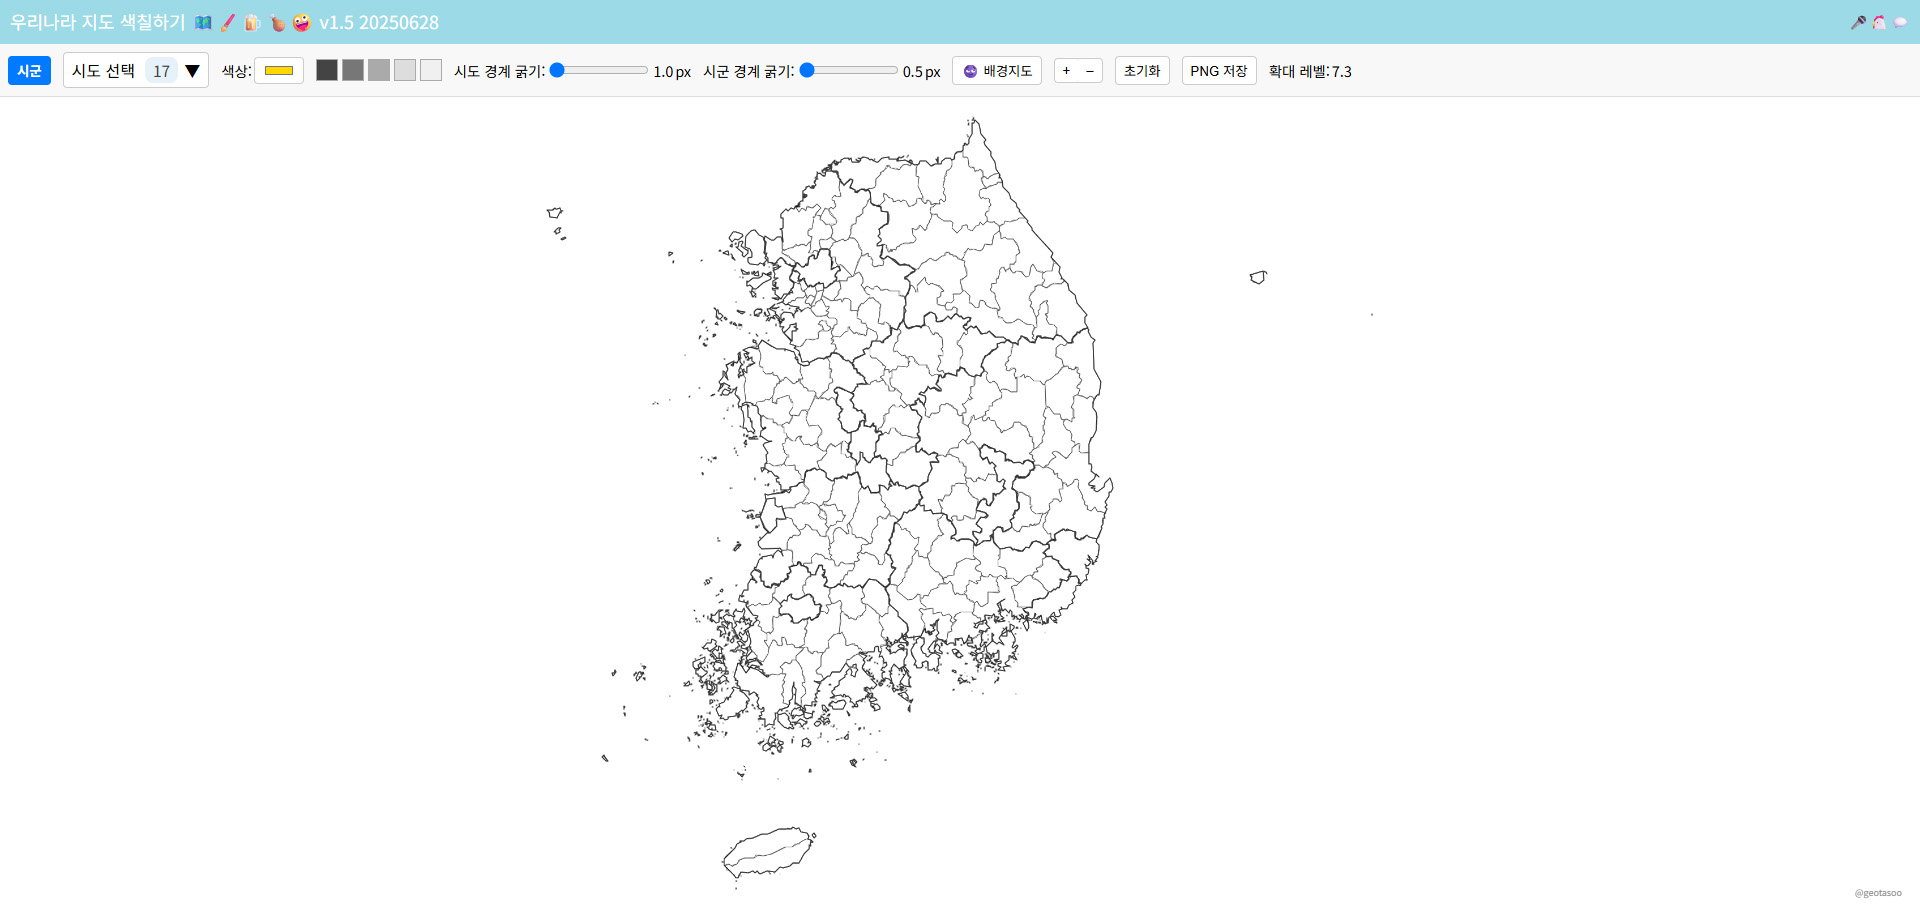Click the speech bubble icon in the header

point(1900,22)
